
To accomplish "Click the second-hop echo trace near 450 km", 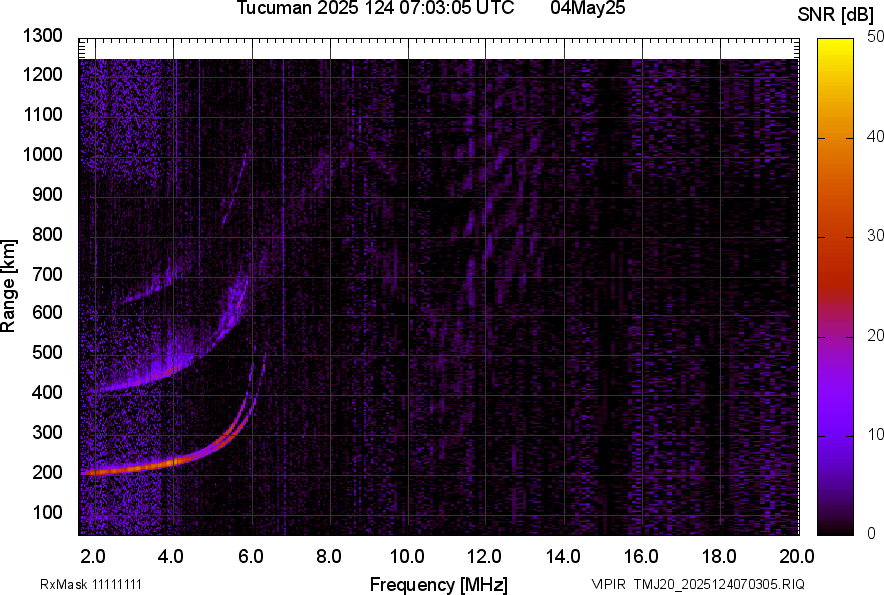I will click(x=169, y=372).
